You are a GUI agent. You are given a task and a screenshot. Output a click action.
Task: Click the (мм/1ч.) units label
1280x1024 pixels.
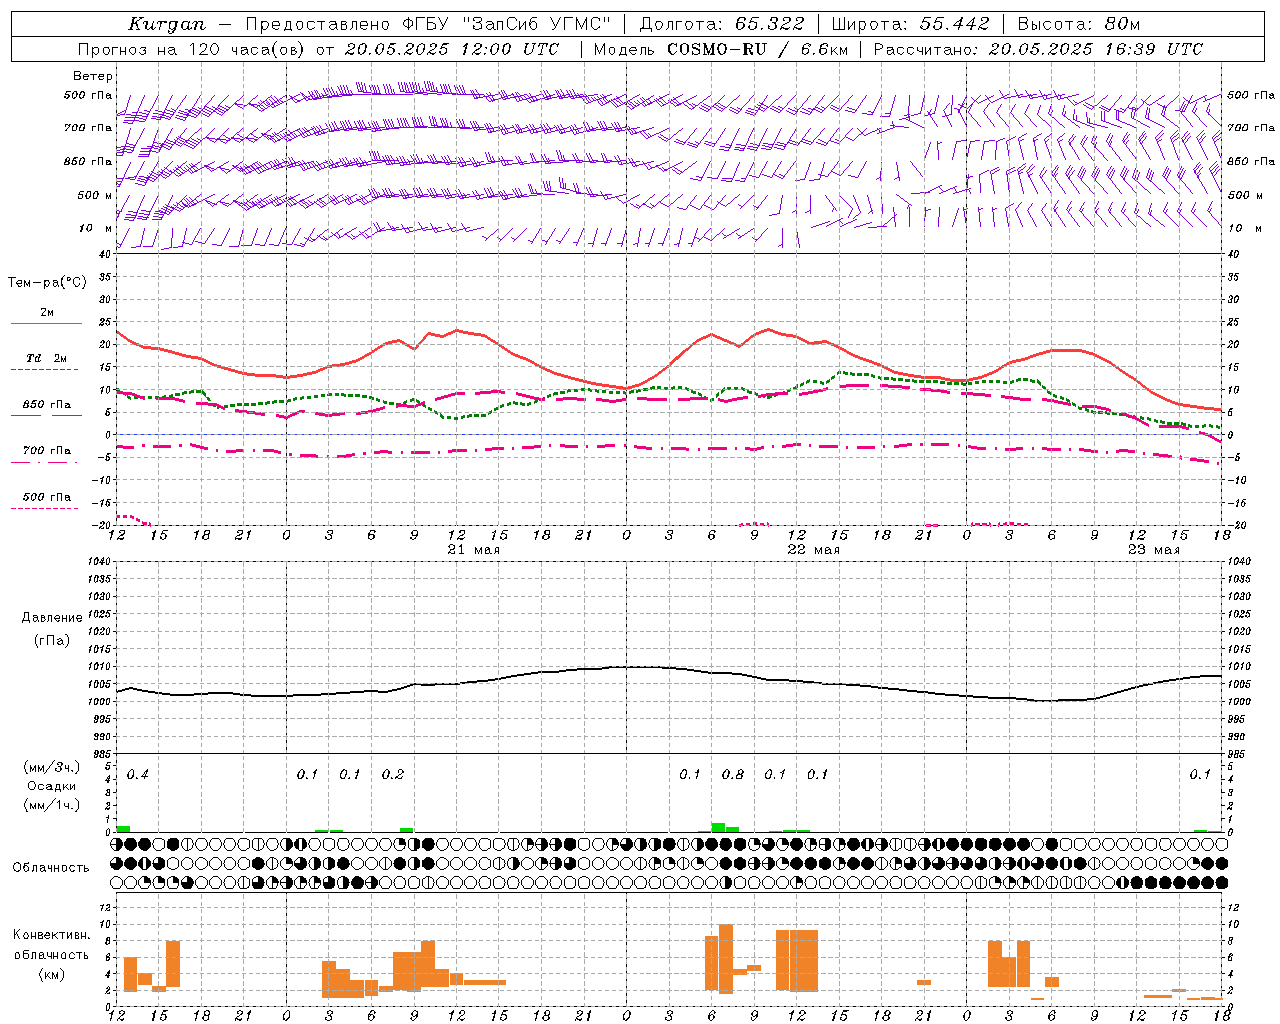tap(52, 805)
